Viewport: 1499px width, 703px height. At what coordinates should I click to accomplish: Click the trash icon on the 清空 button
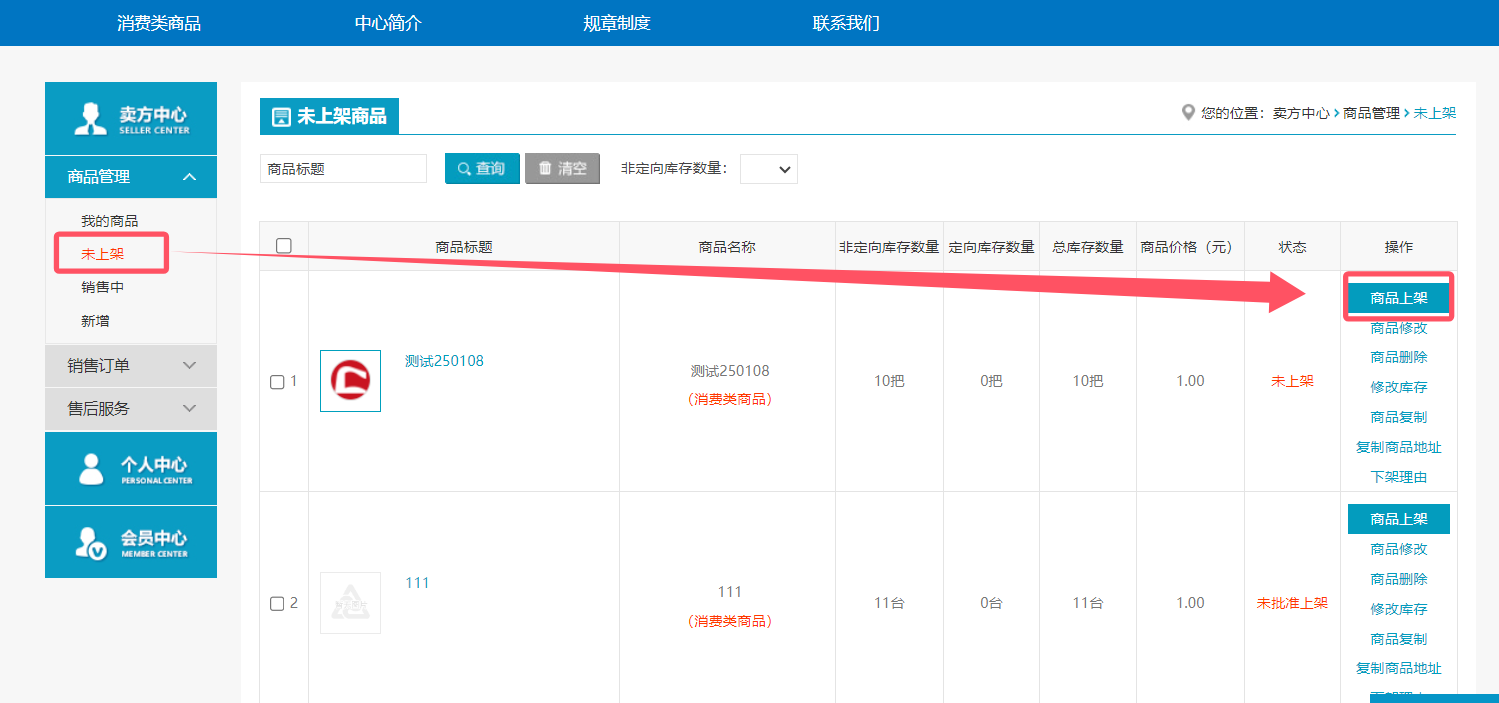545,169
